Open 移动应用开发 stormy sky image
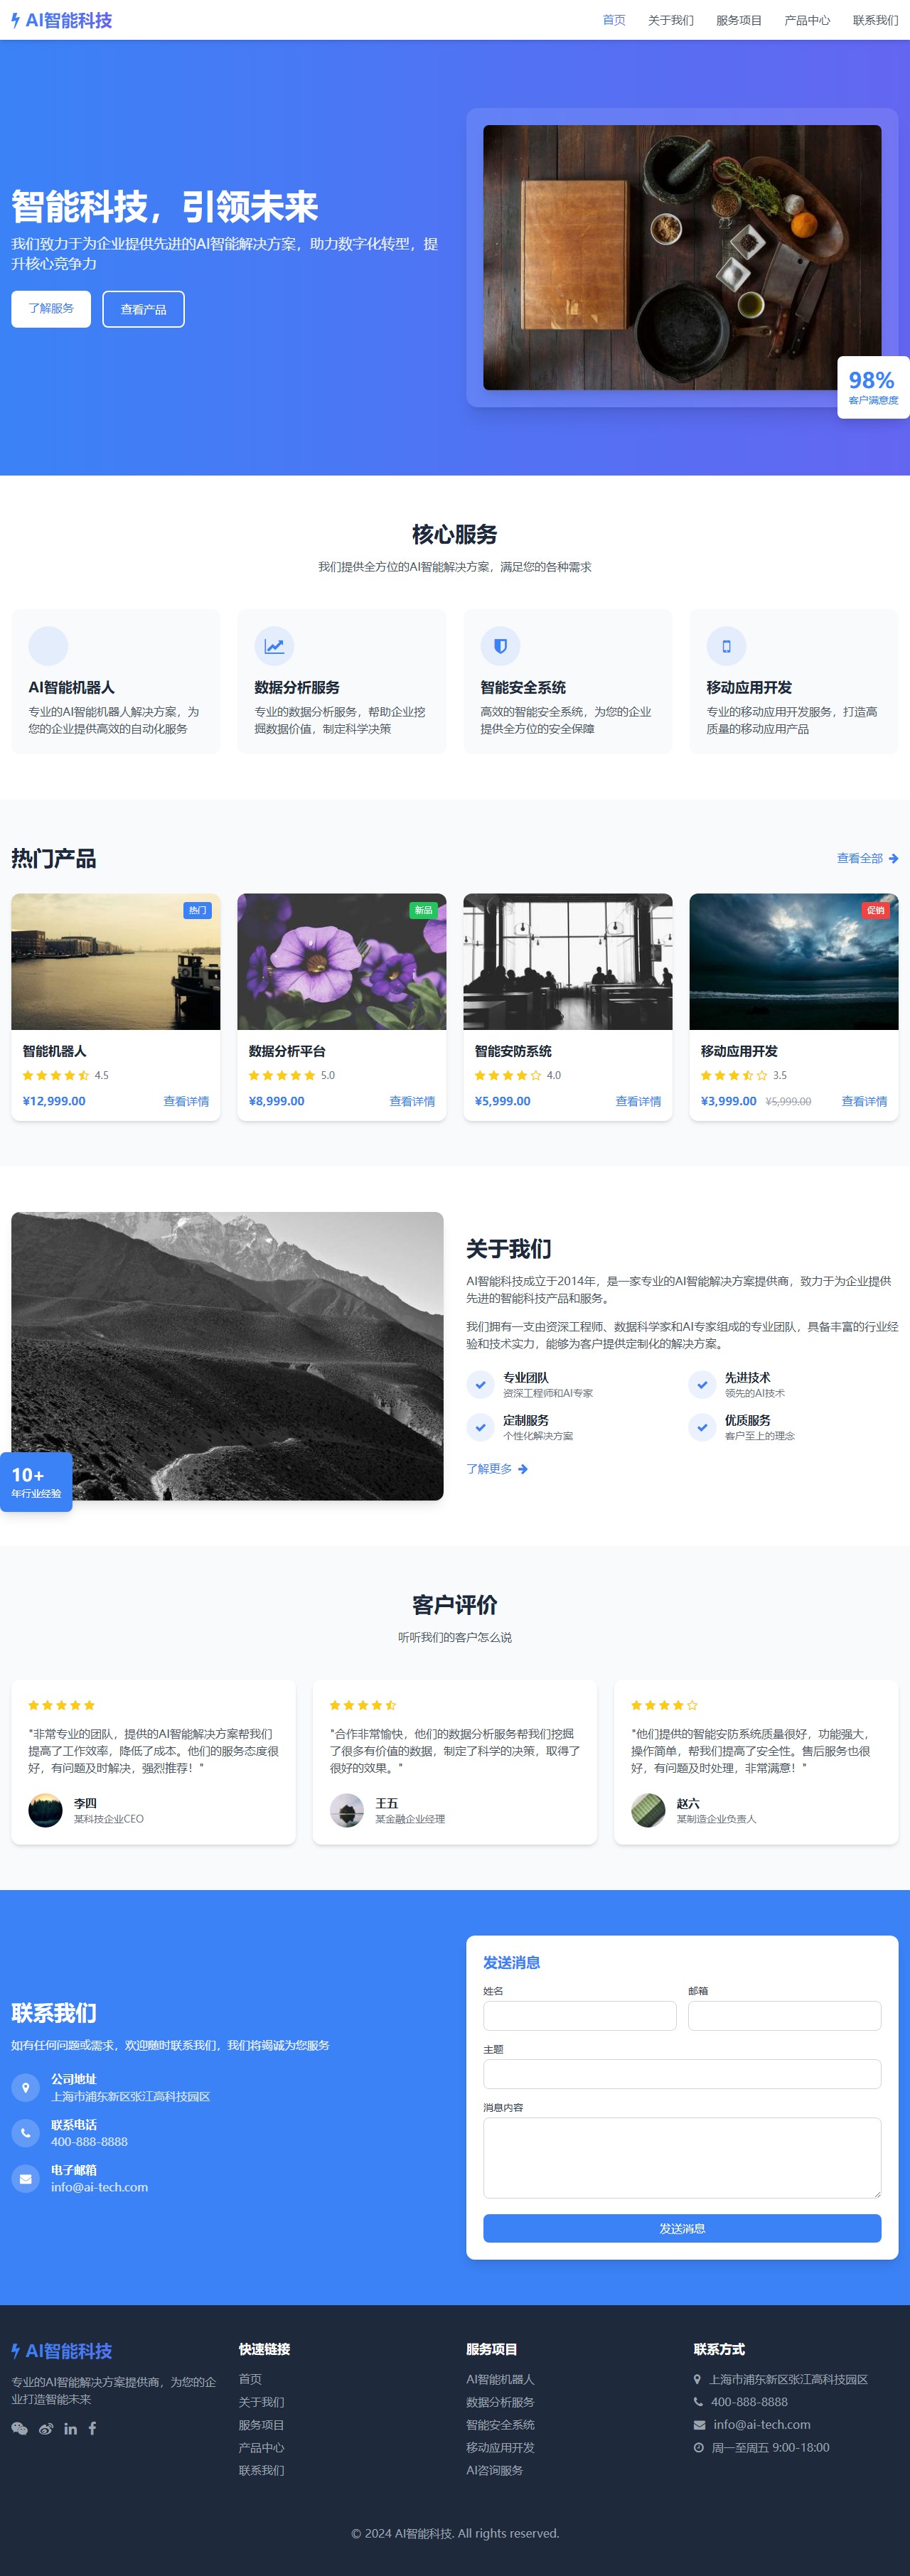This screenshot has width=910, height=2576. coord(794,961)
